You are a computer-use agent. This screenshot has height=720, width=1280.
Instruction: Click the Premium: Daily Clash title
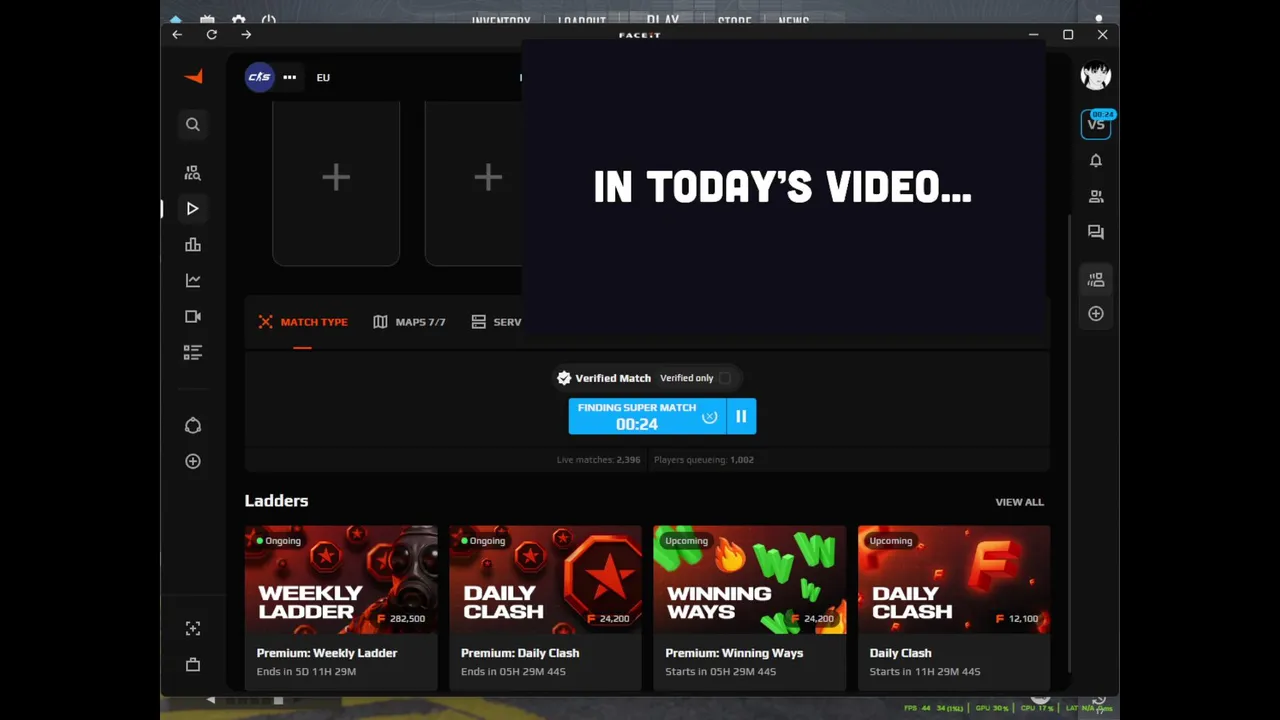pos(520,653)
